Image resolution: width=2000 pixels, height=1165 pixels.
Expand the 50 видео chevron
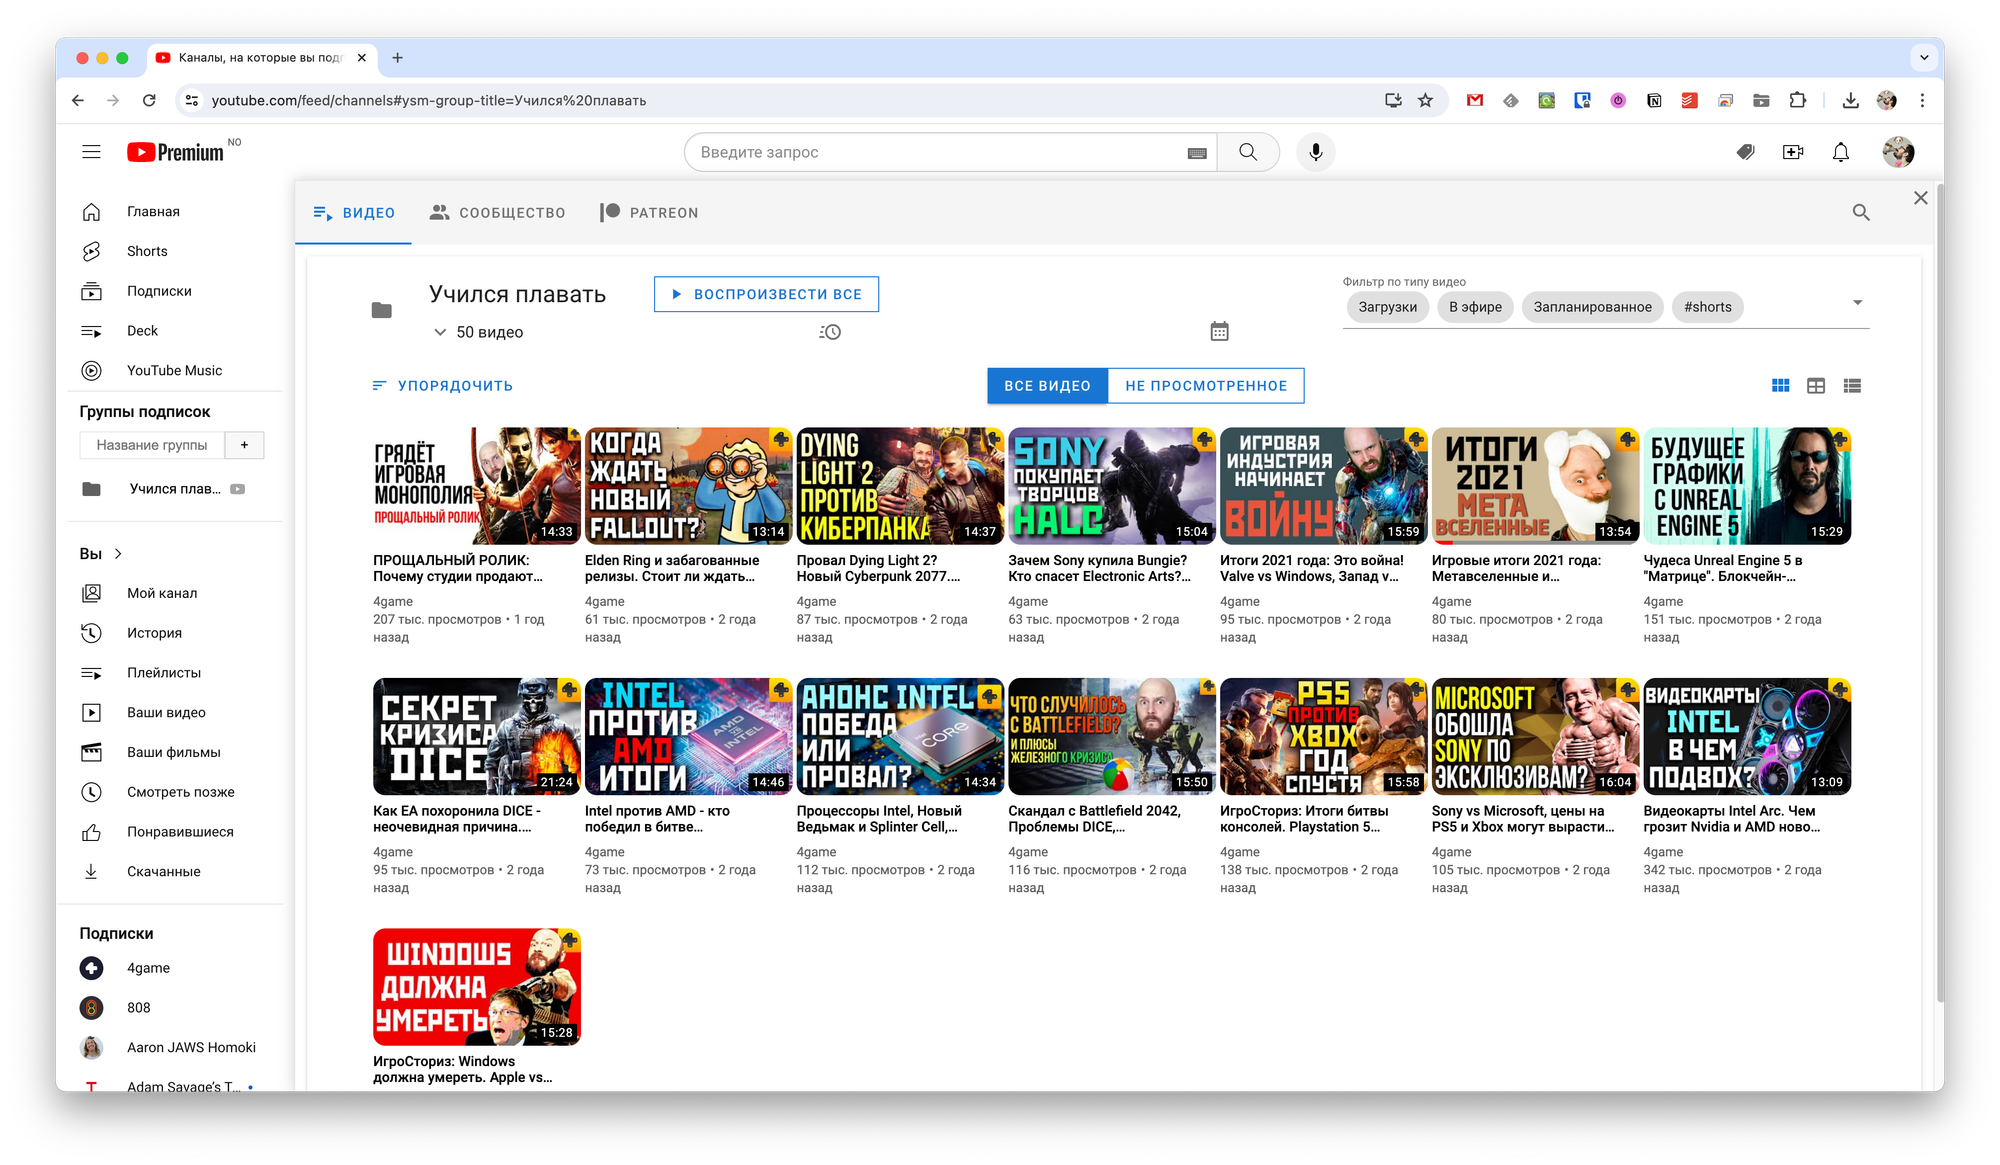click(x=439, y=332)
